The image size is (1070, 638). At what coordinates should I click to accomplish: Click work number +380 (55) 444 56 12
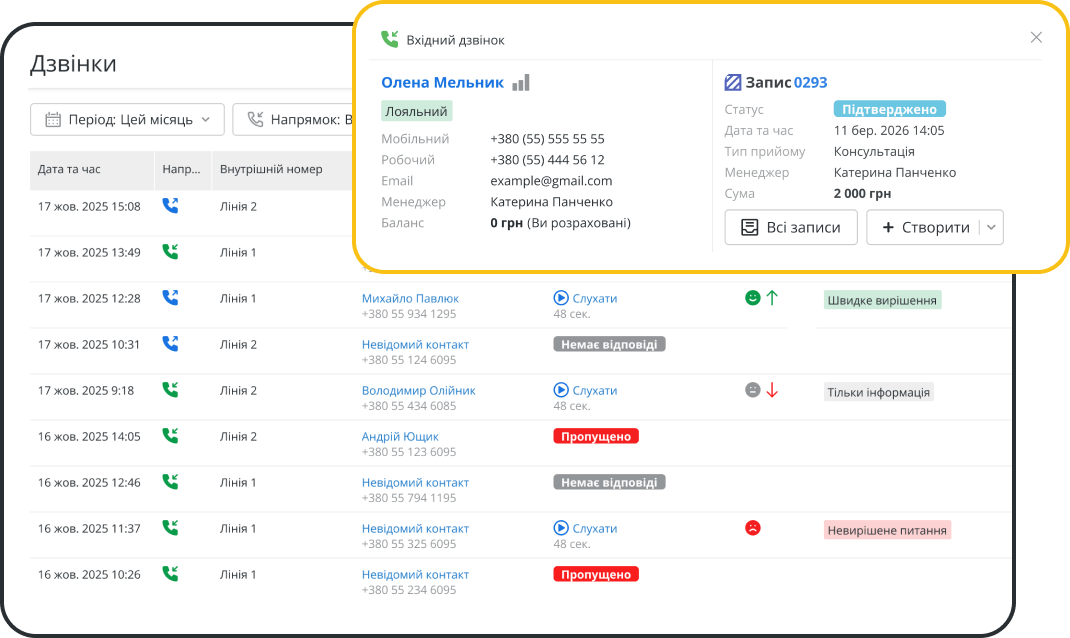click(547, 160)
